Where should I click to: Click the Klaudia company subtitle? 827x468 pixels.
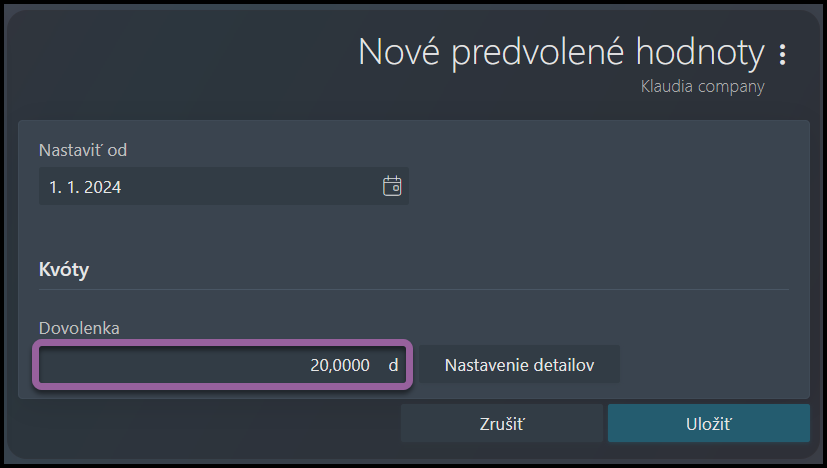pos(703,87)
